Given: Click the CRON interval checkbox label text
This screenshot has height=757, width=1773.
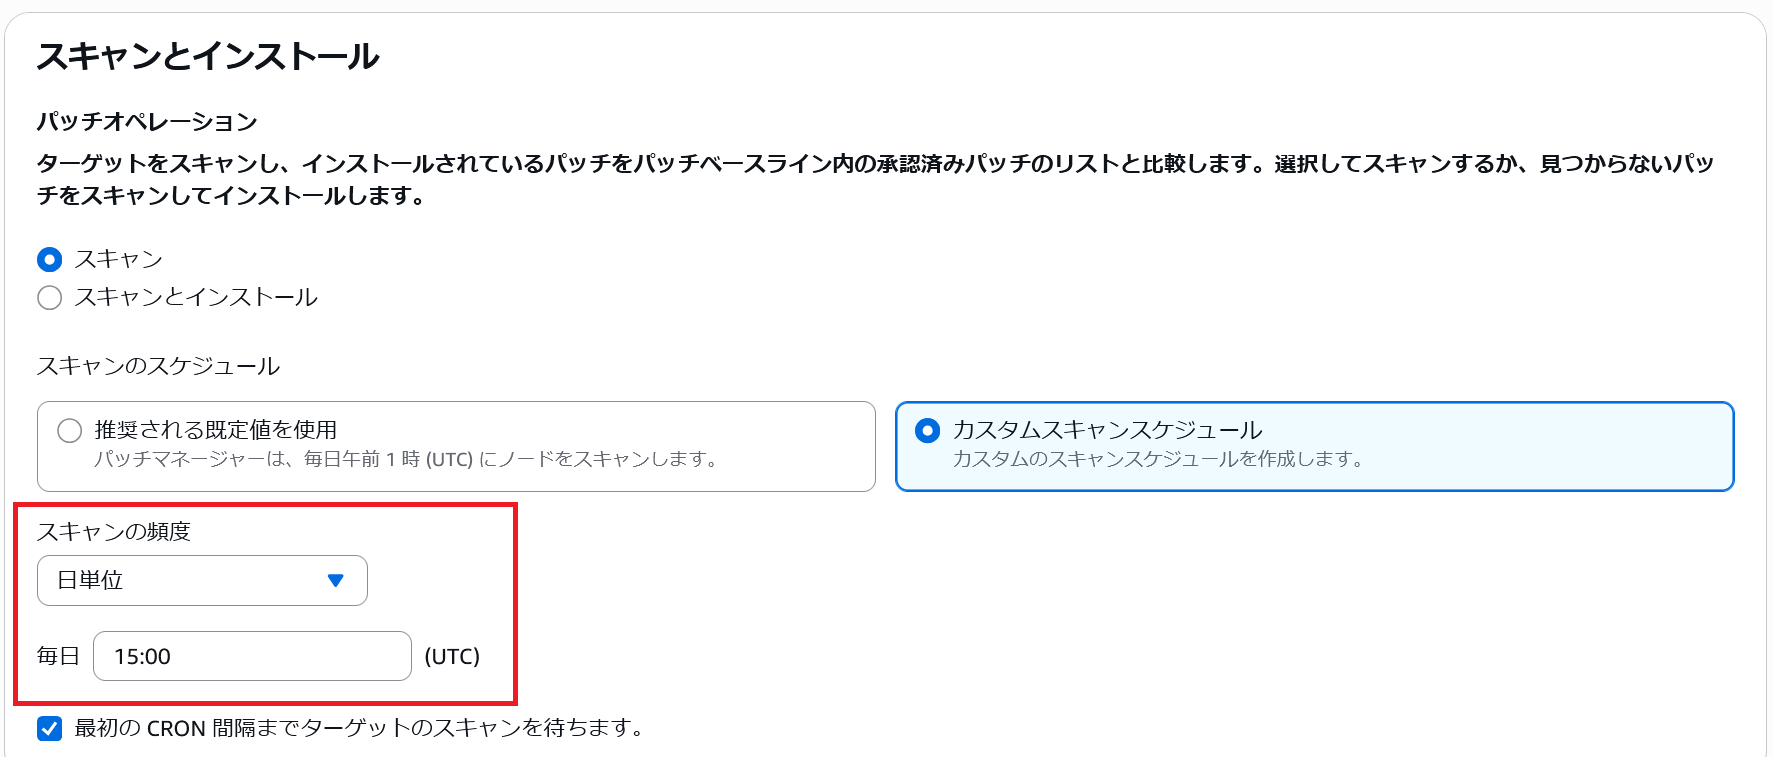Looking at the screenshot, I should point(360,728).
